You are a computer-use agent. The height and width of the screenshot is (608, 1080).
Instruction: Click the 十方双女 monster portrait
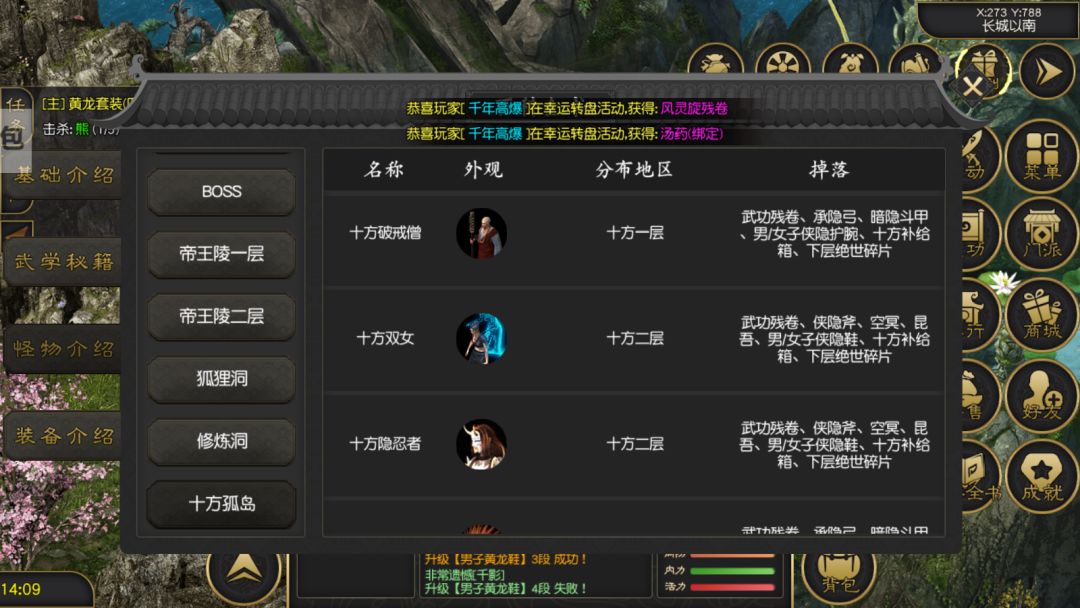tap(481, 339)
